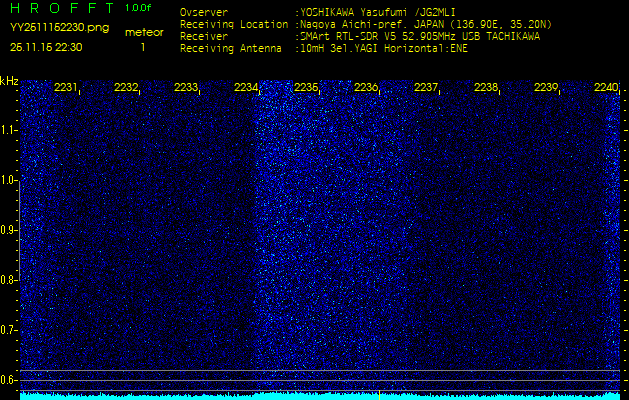Click the 2238 time axis label
The height and width of the screenshot is (400, 629).
click(486, 87)
